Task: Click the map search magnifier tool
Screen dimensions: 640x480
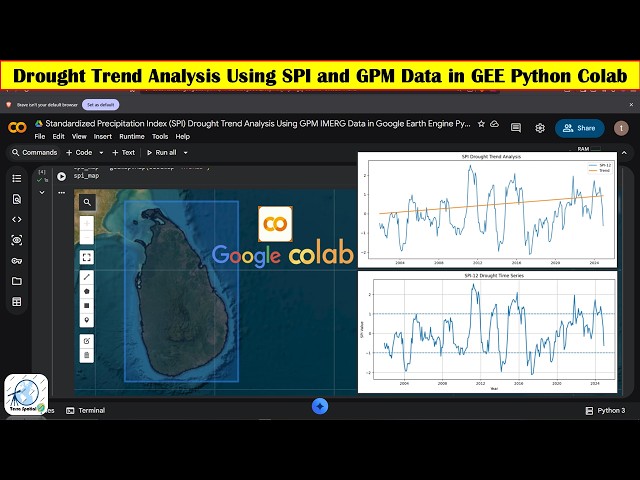Action: click(87, 202)
